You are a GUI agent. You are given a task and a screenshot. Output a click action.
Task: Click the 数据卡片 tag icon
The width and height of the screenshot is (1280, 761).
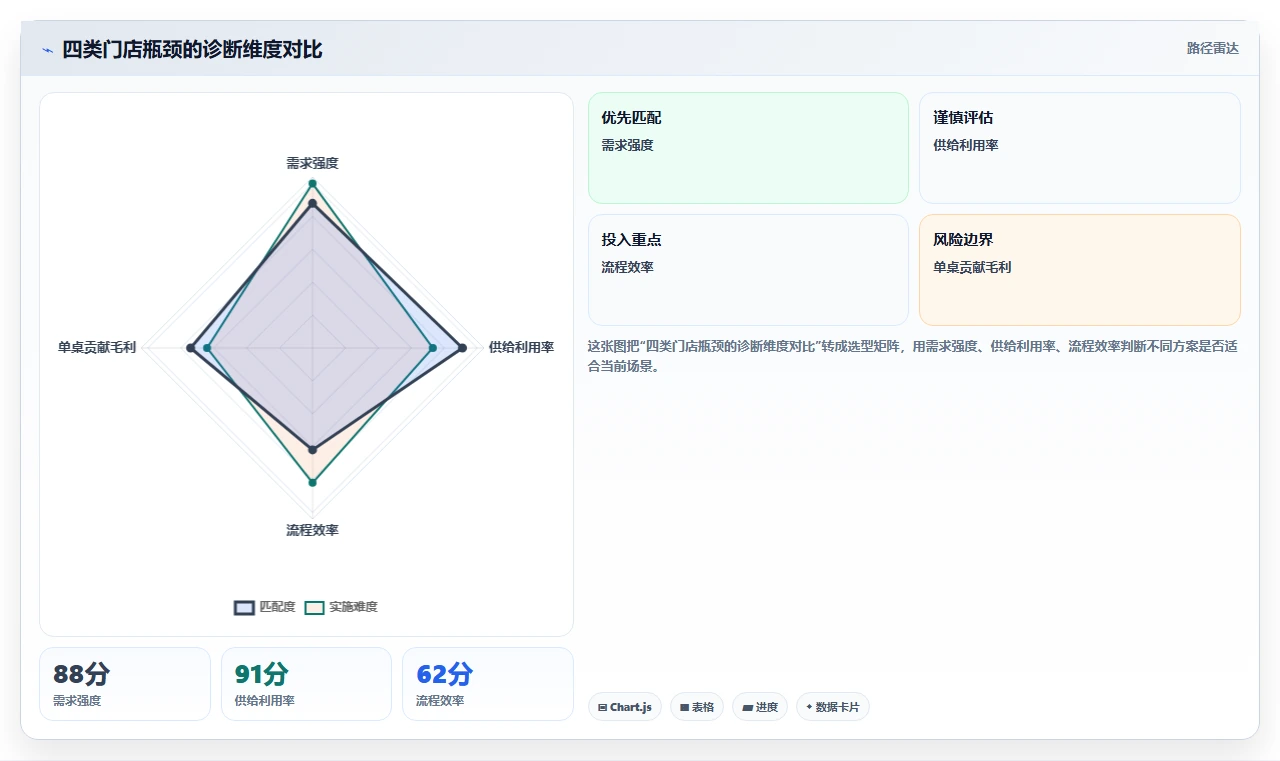(x=809, y=706)
